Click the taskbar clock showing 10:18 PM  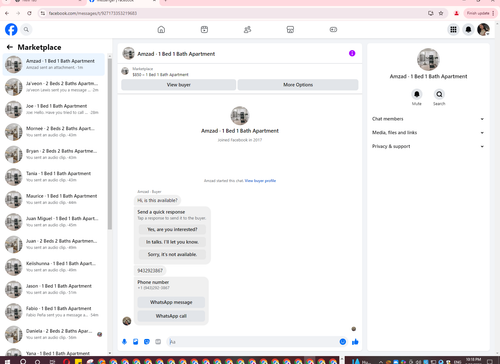473,361
